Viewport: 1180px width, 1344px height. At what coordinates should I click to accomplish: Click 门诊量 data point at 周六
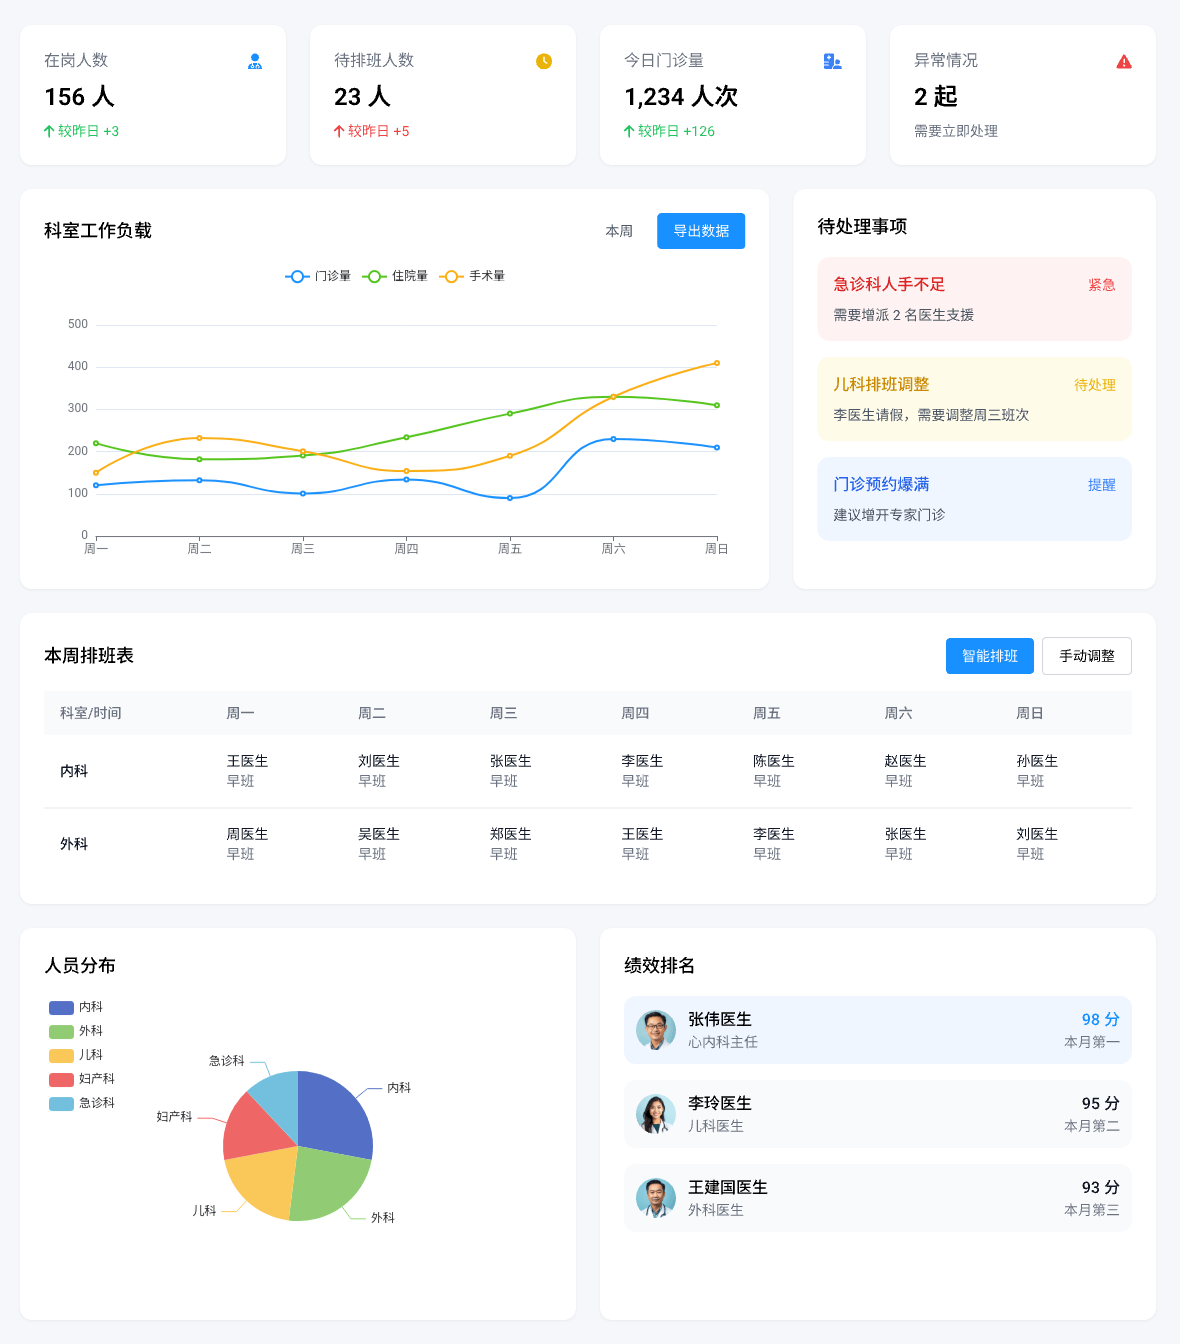(613, 439)
